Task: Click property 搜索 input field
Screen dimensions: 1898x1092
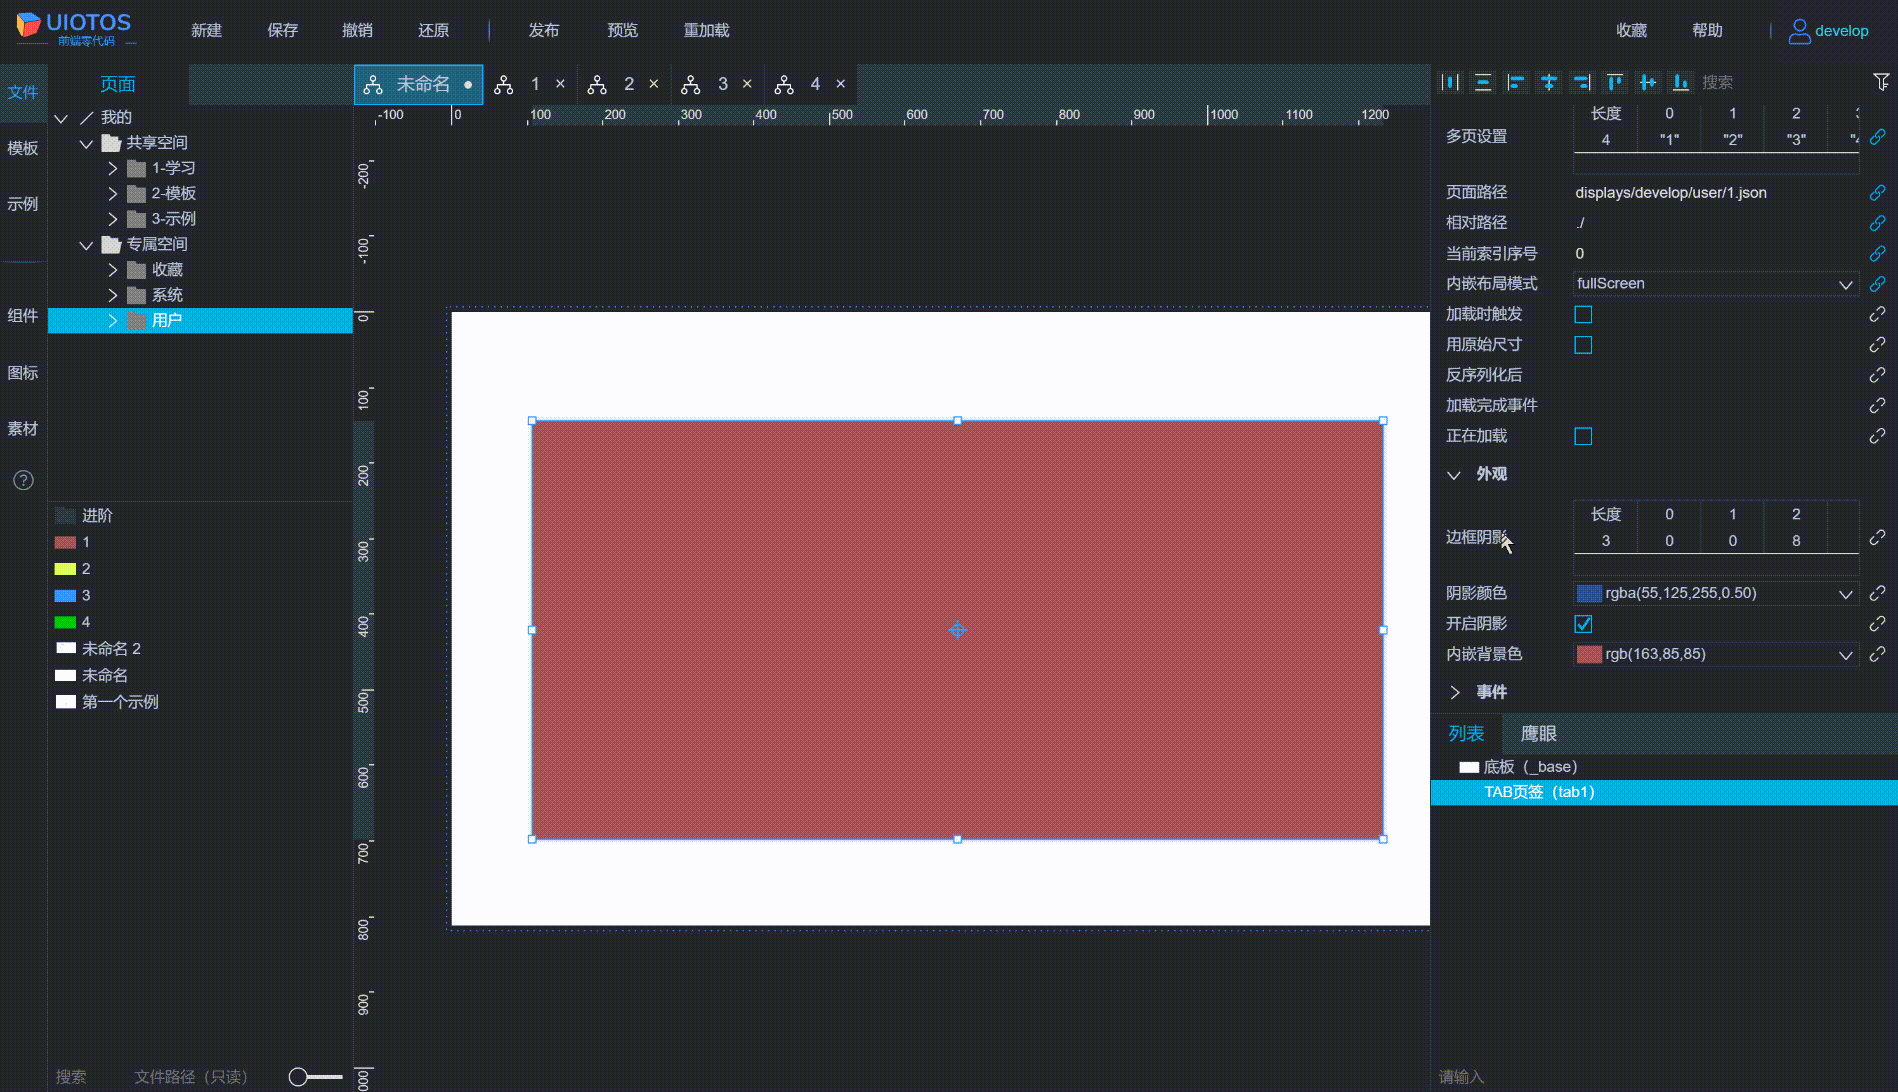Action: (x=1780, y=82)
